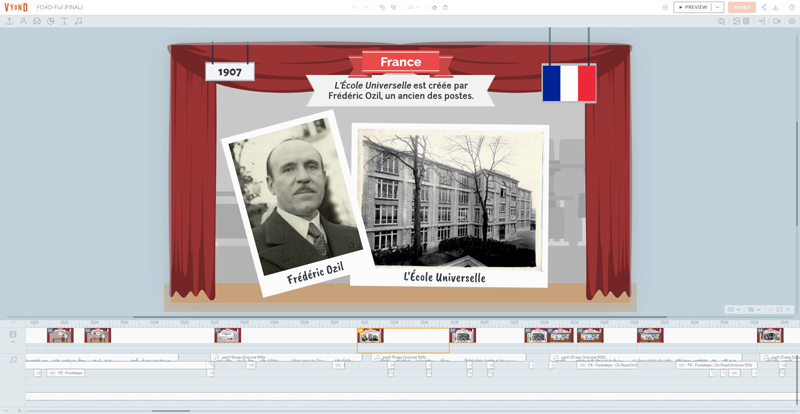
Task: Click the Share icon
Action: [x=764, y=7]
